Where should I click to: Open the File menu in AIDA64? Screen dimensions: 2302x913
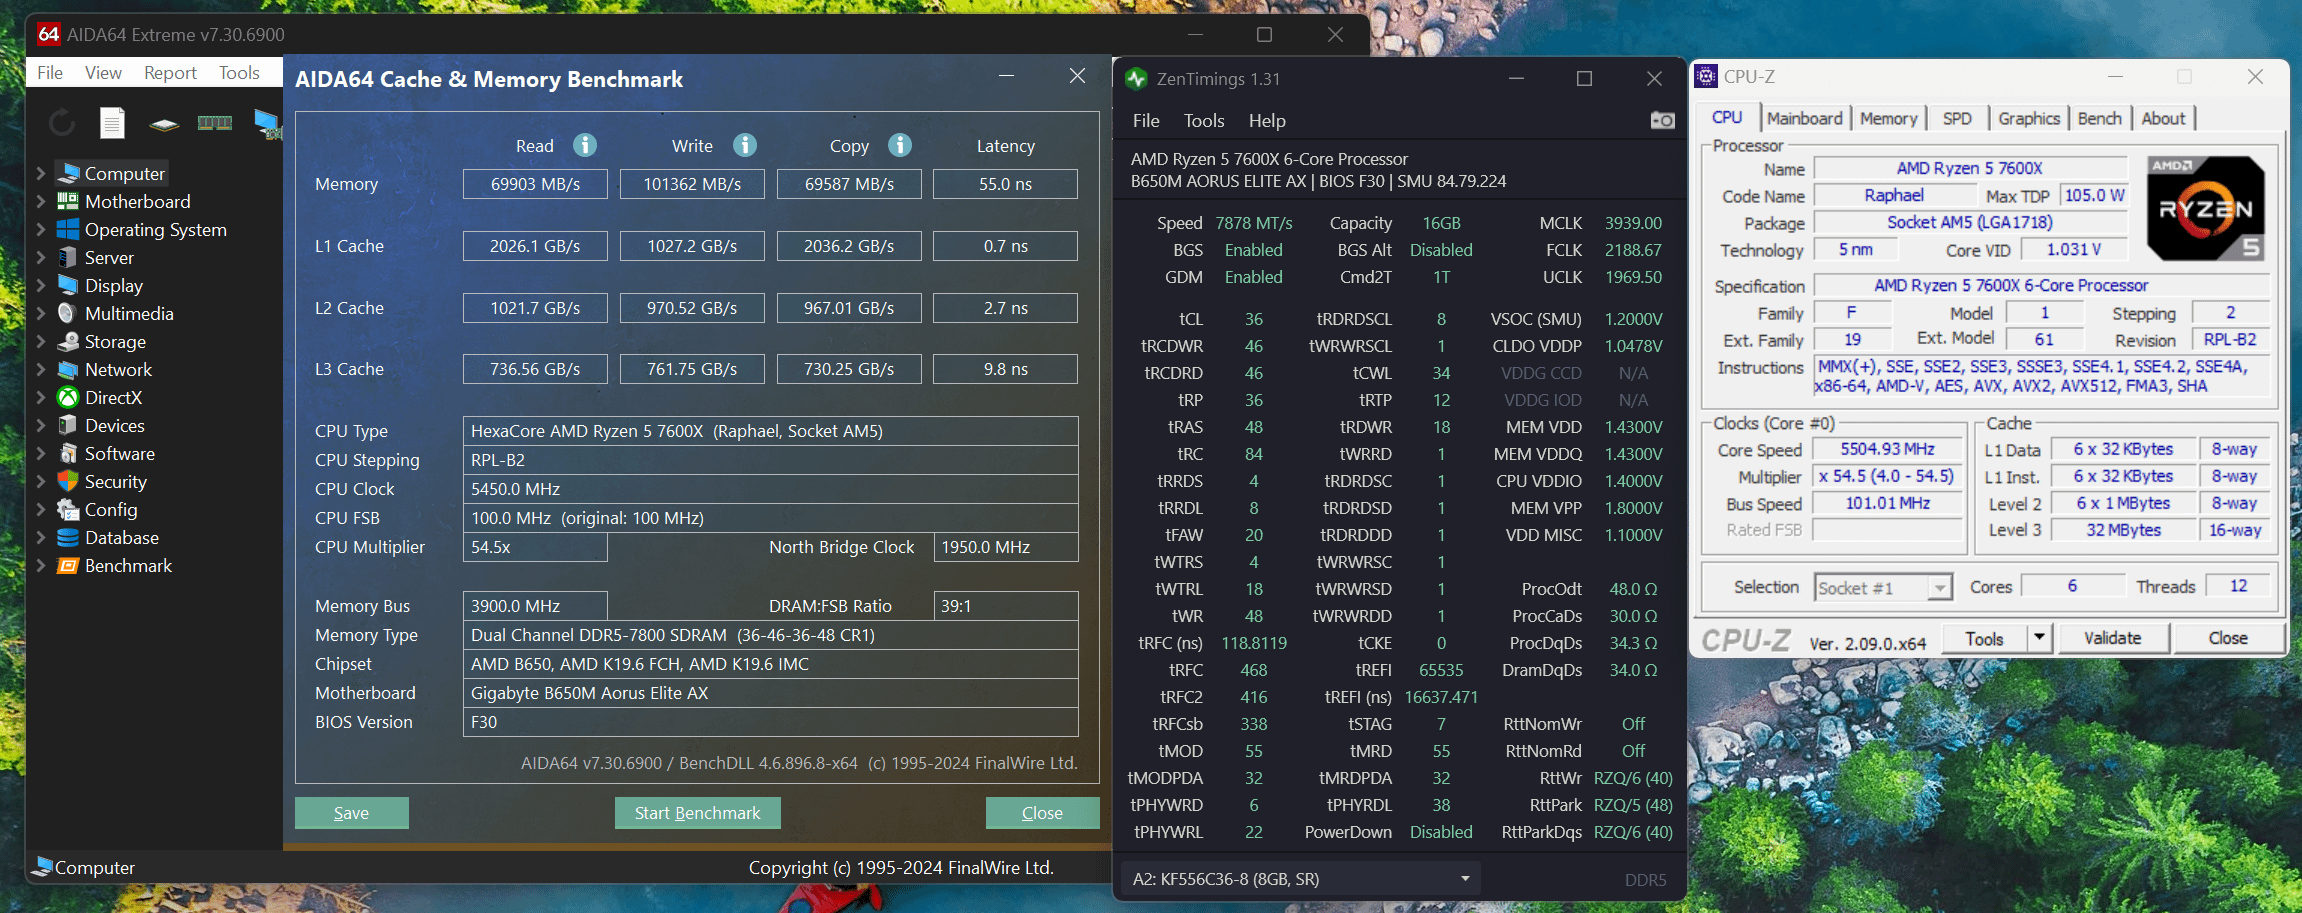tap(50, 72)
